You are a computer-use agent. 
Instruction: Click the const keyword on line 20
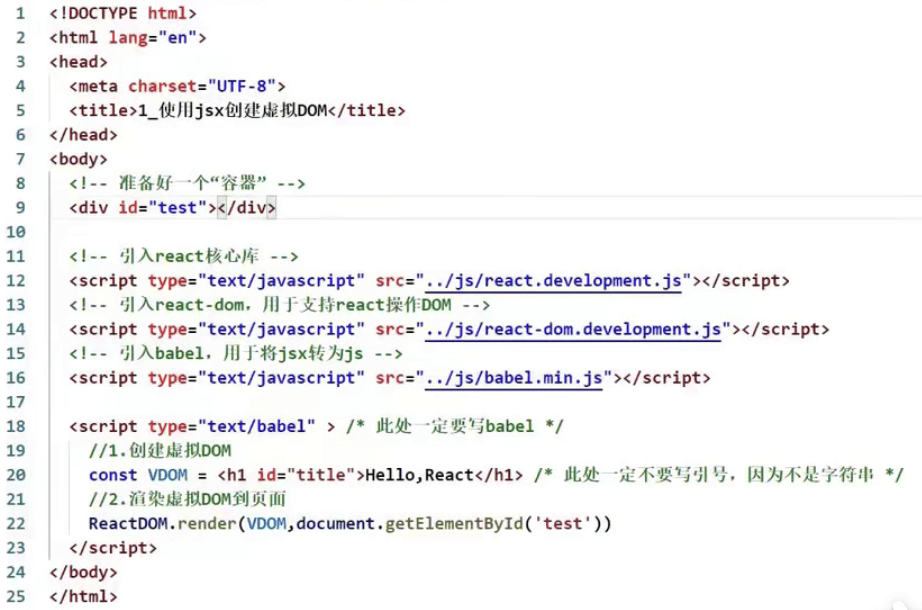113,475
